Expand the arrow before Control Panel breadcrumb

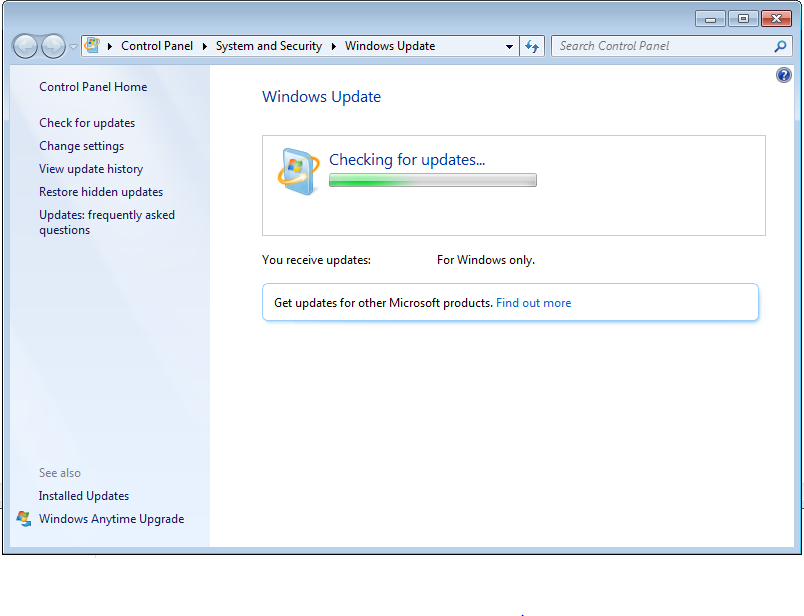coord(110,46)
